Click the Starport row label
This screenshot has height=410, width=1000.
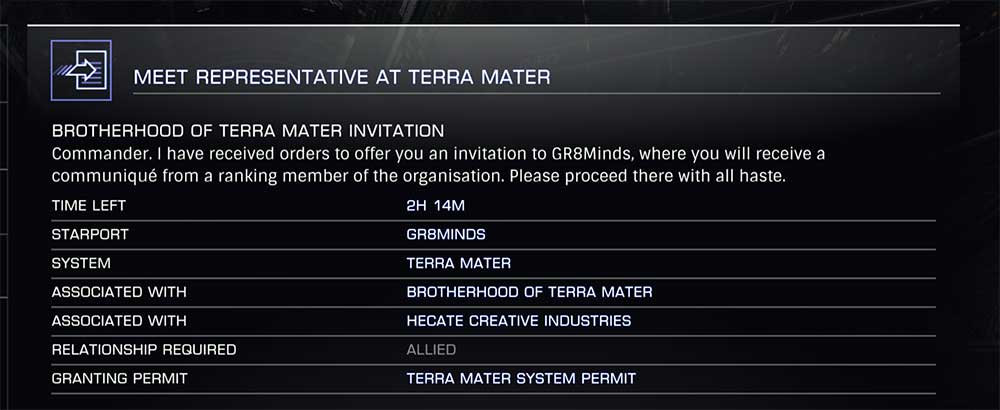point(90,234)
